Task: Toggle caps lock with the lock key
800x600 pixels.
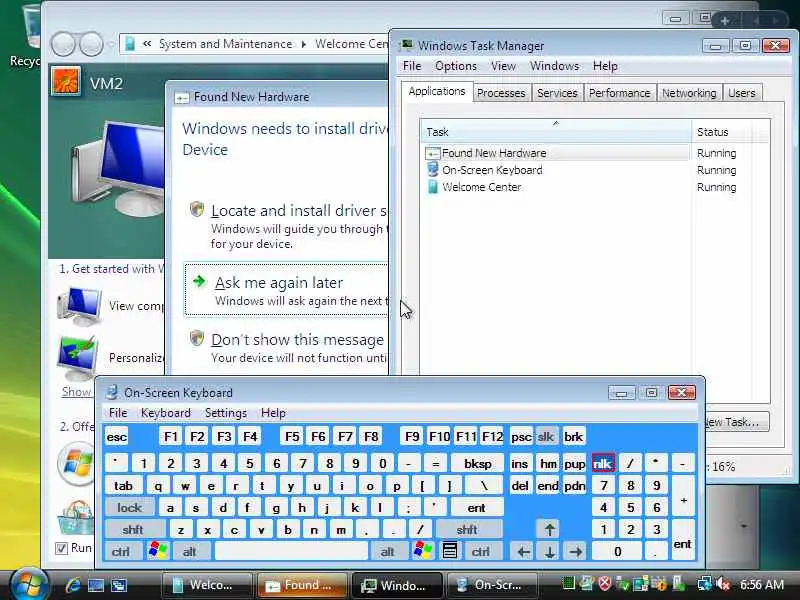Action: click(130, 507)
